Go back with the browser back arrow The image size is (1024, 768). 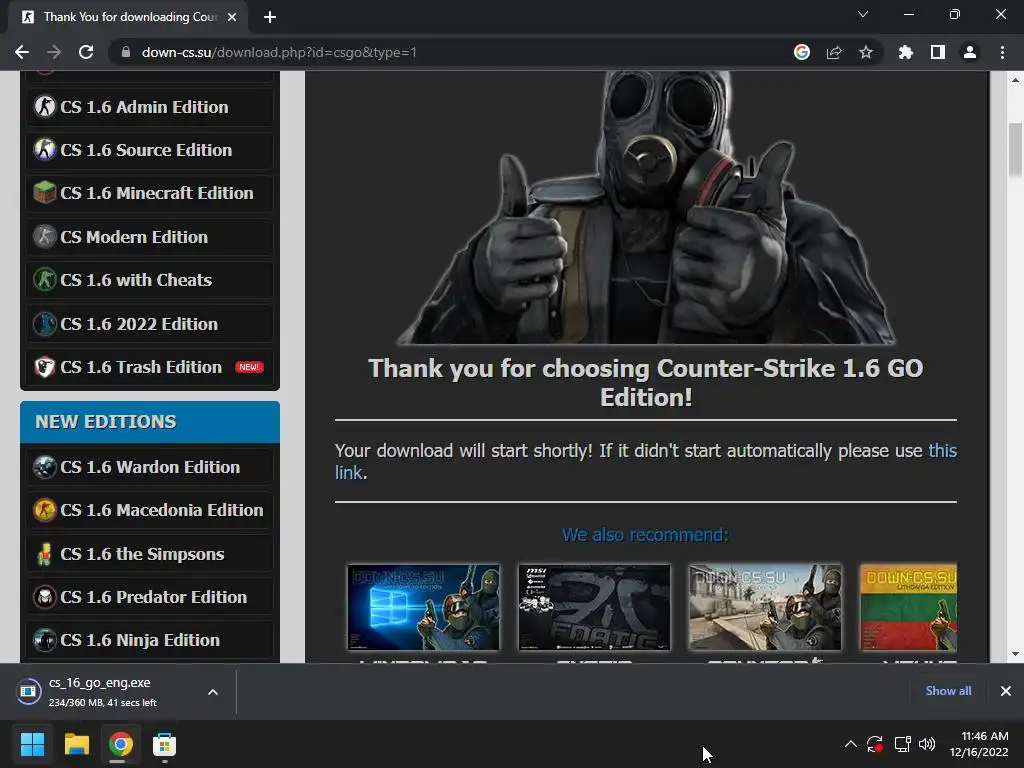22,52
